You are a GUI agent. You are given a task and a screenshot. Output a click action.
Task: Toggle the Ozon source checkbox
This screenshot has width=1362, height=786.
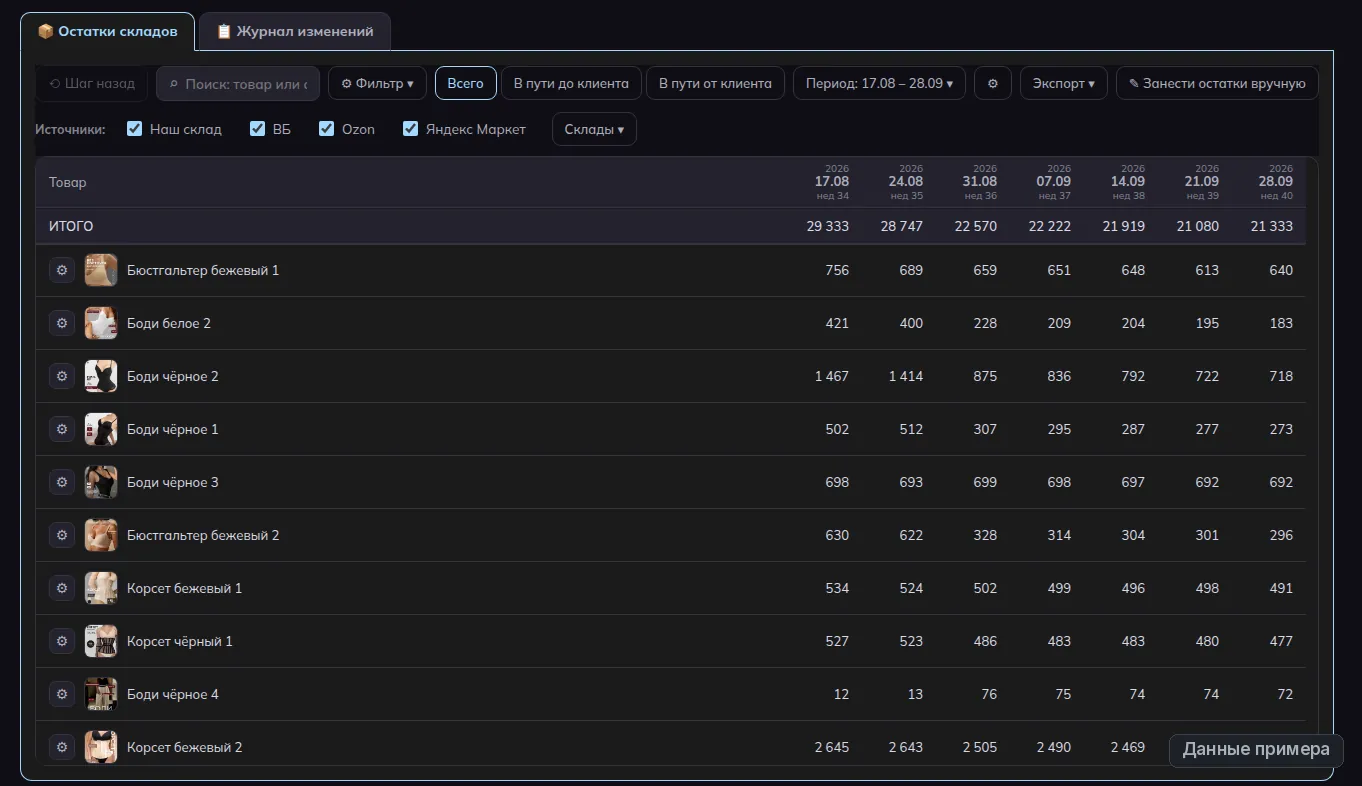[x=326, y=129]
